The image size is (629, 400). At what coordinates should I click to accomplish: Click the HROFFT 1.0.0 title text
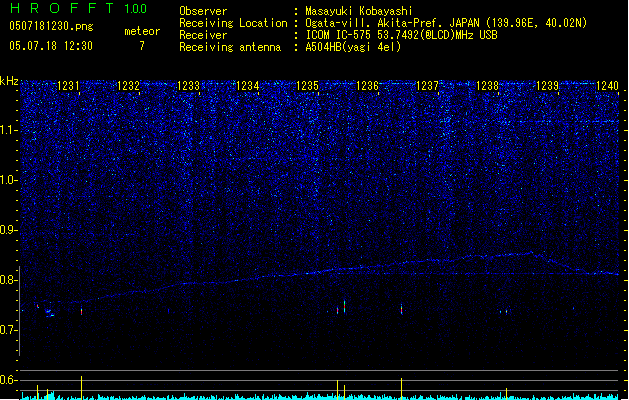point(79,8)
